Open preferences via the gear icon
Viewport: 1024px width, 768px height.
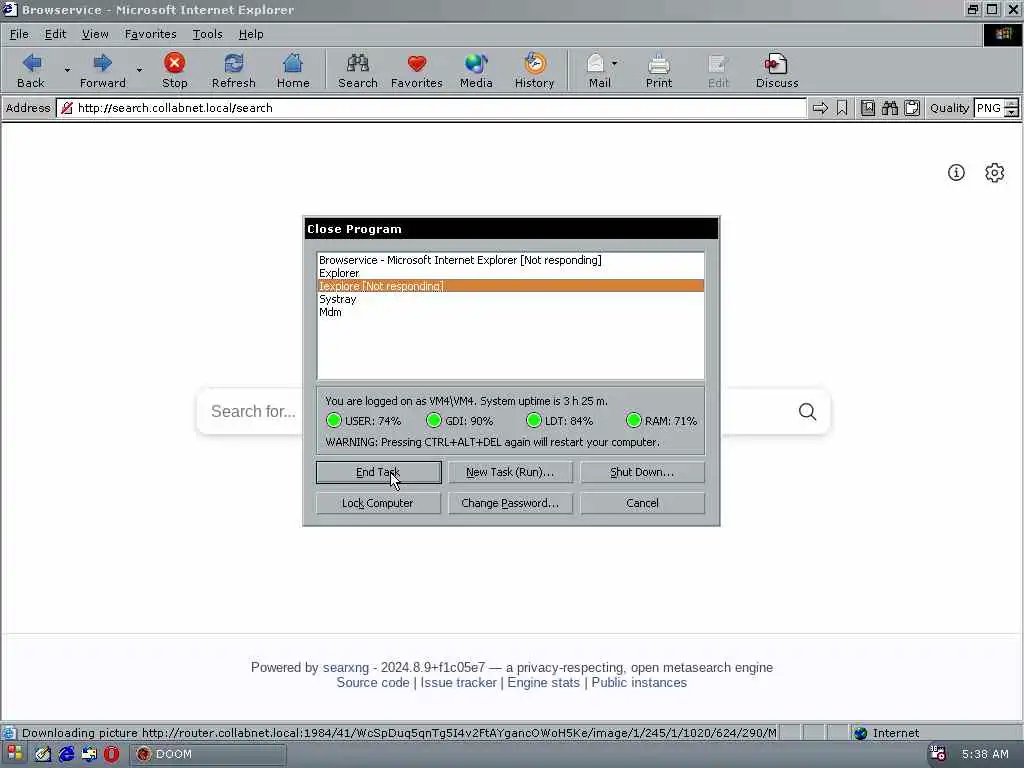pyautogui.click(x=995, y=172)
